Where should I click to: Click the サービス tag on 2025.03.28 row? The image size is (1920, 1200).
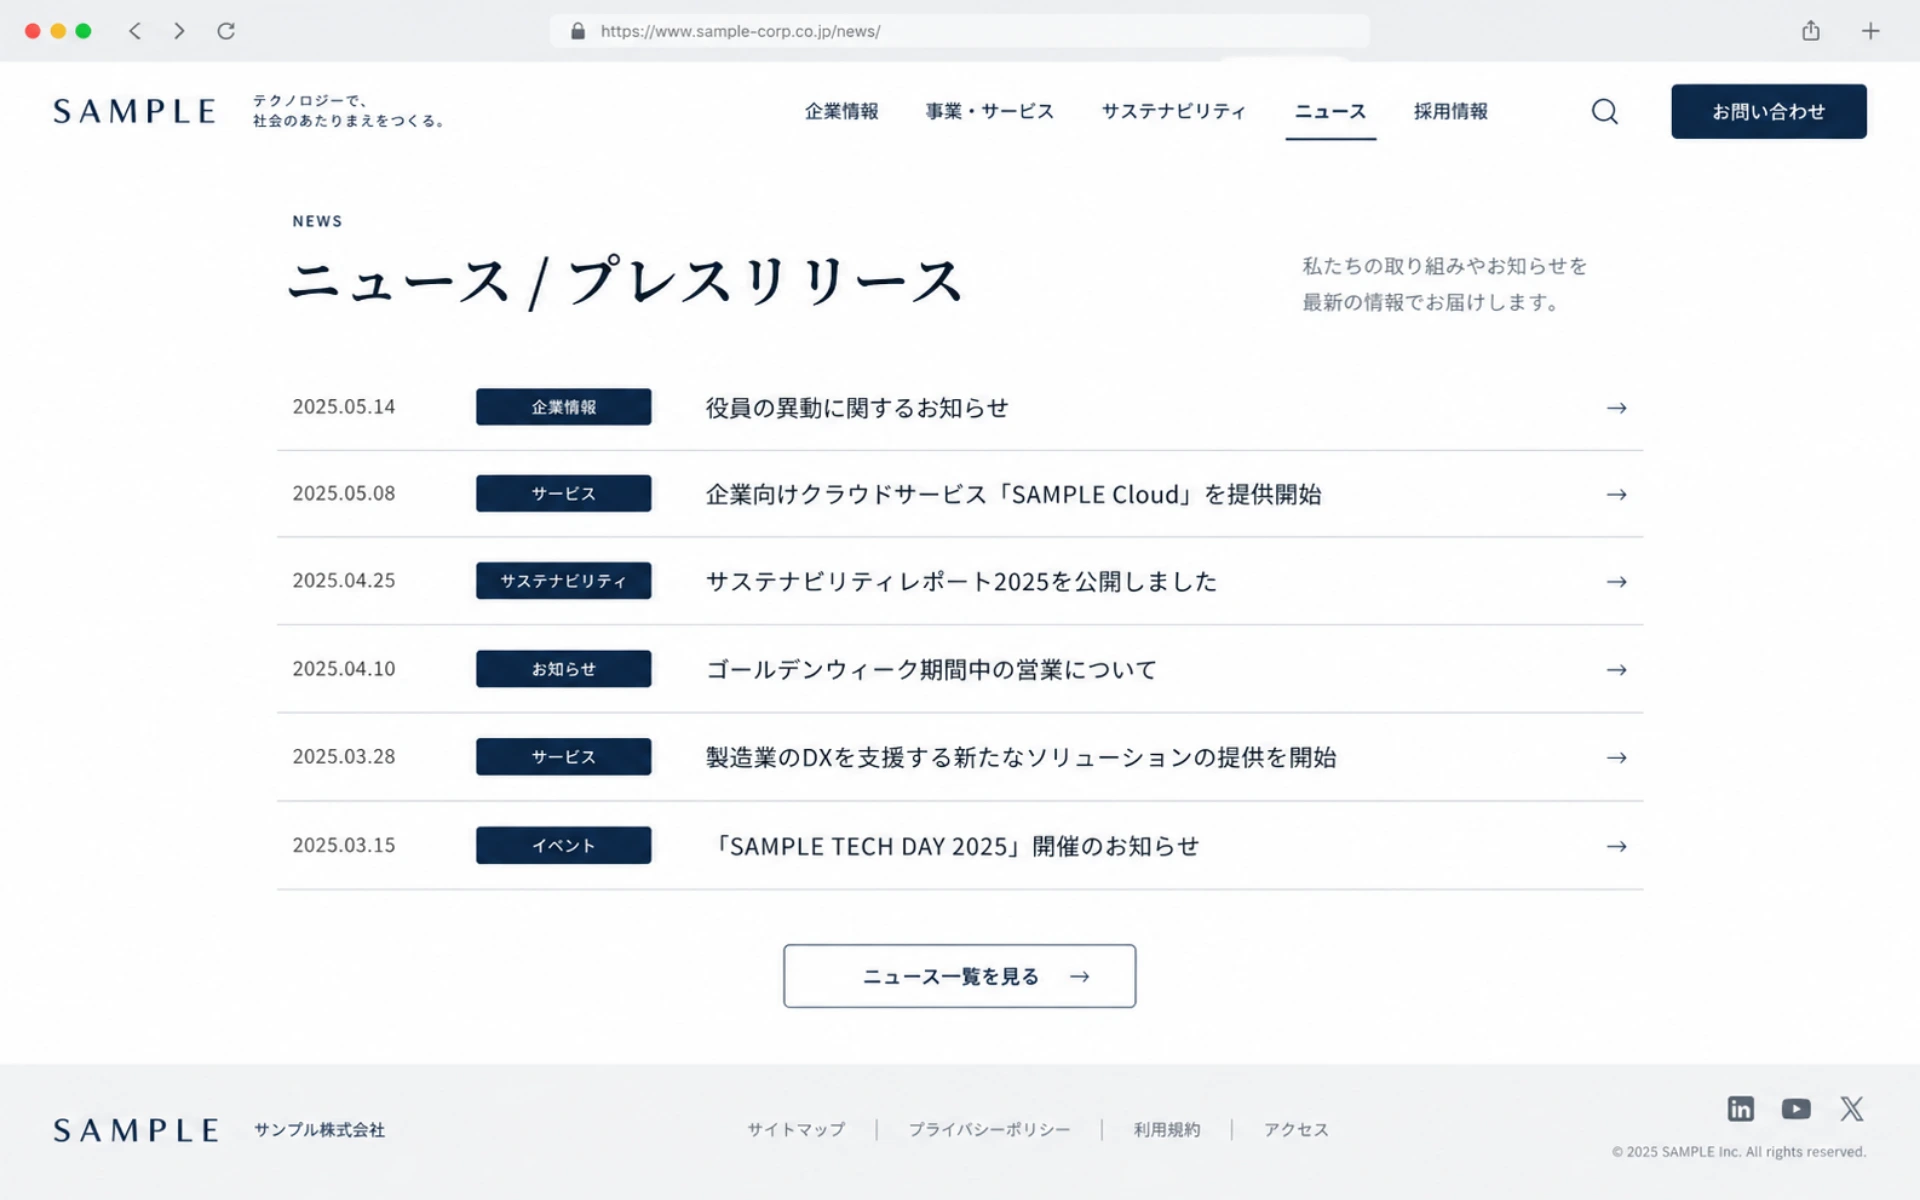563,757
